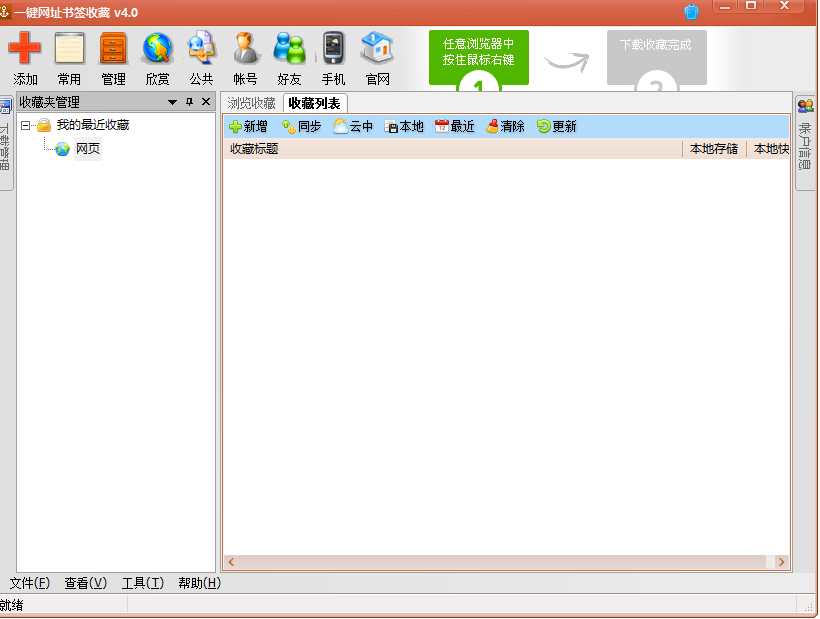
Task: Close the 收藏夹管理 panel
Action: [206, 102]
